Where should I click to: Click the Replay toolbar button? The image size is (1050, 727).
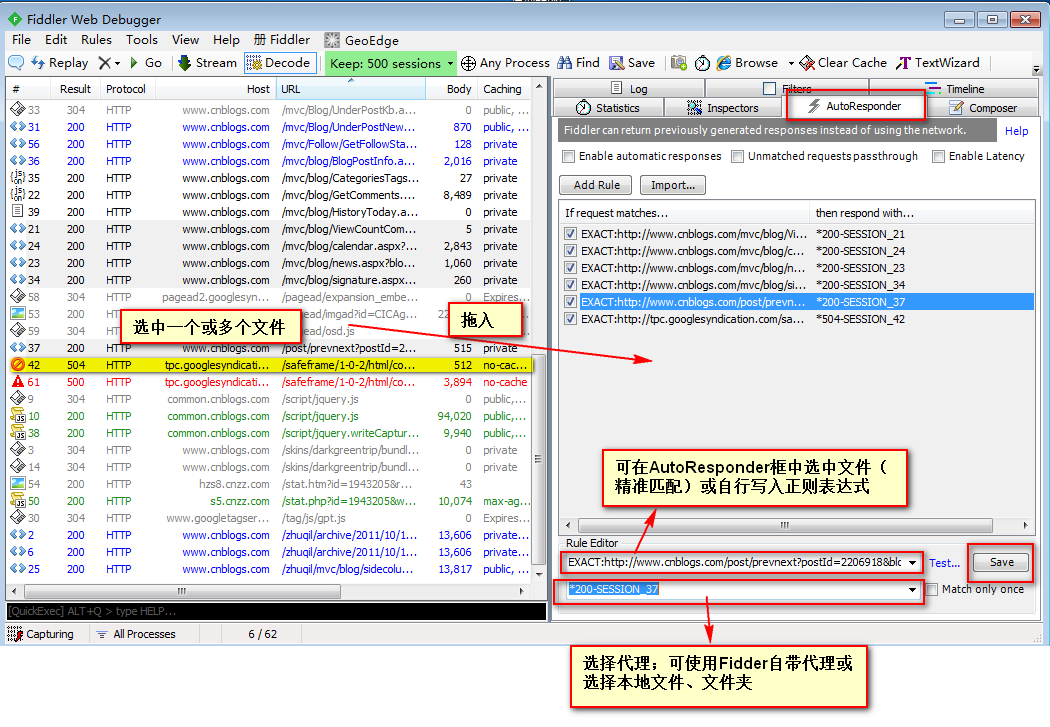pyautogui.click(x=60, y=63)
